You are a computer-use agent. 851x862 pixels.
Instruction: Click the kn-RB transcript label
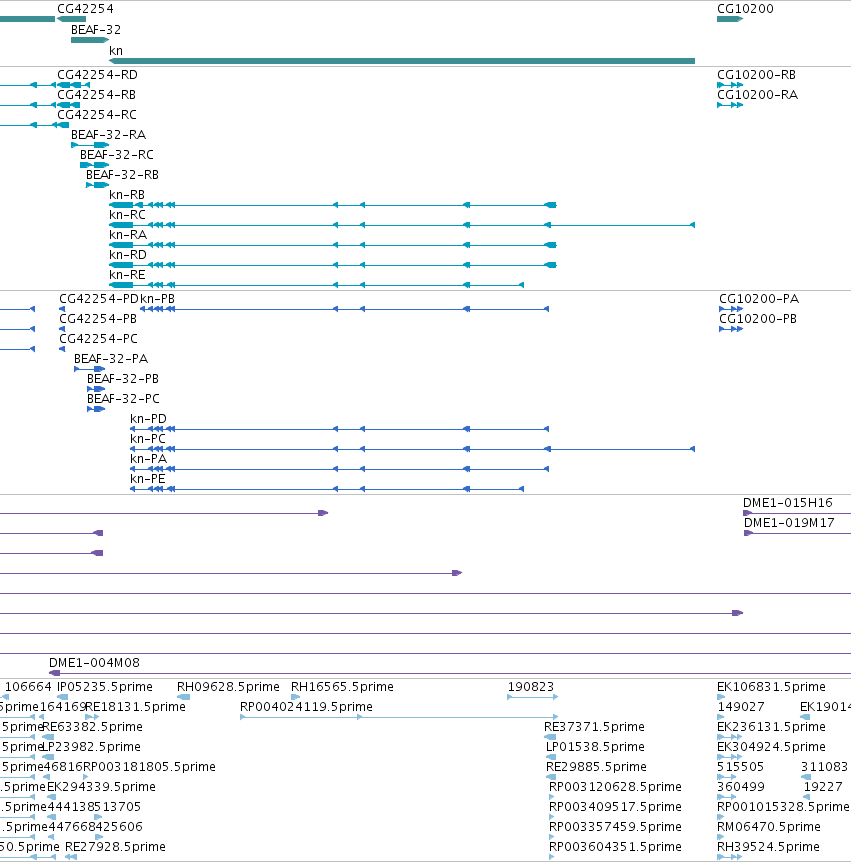pos(127,195)
